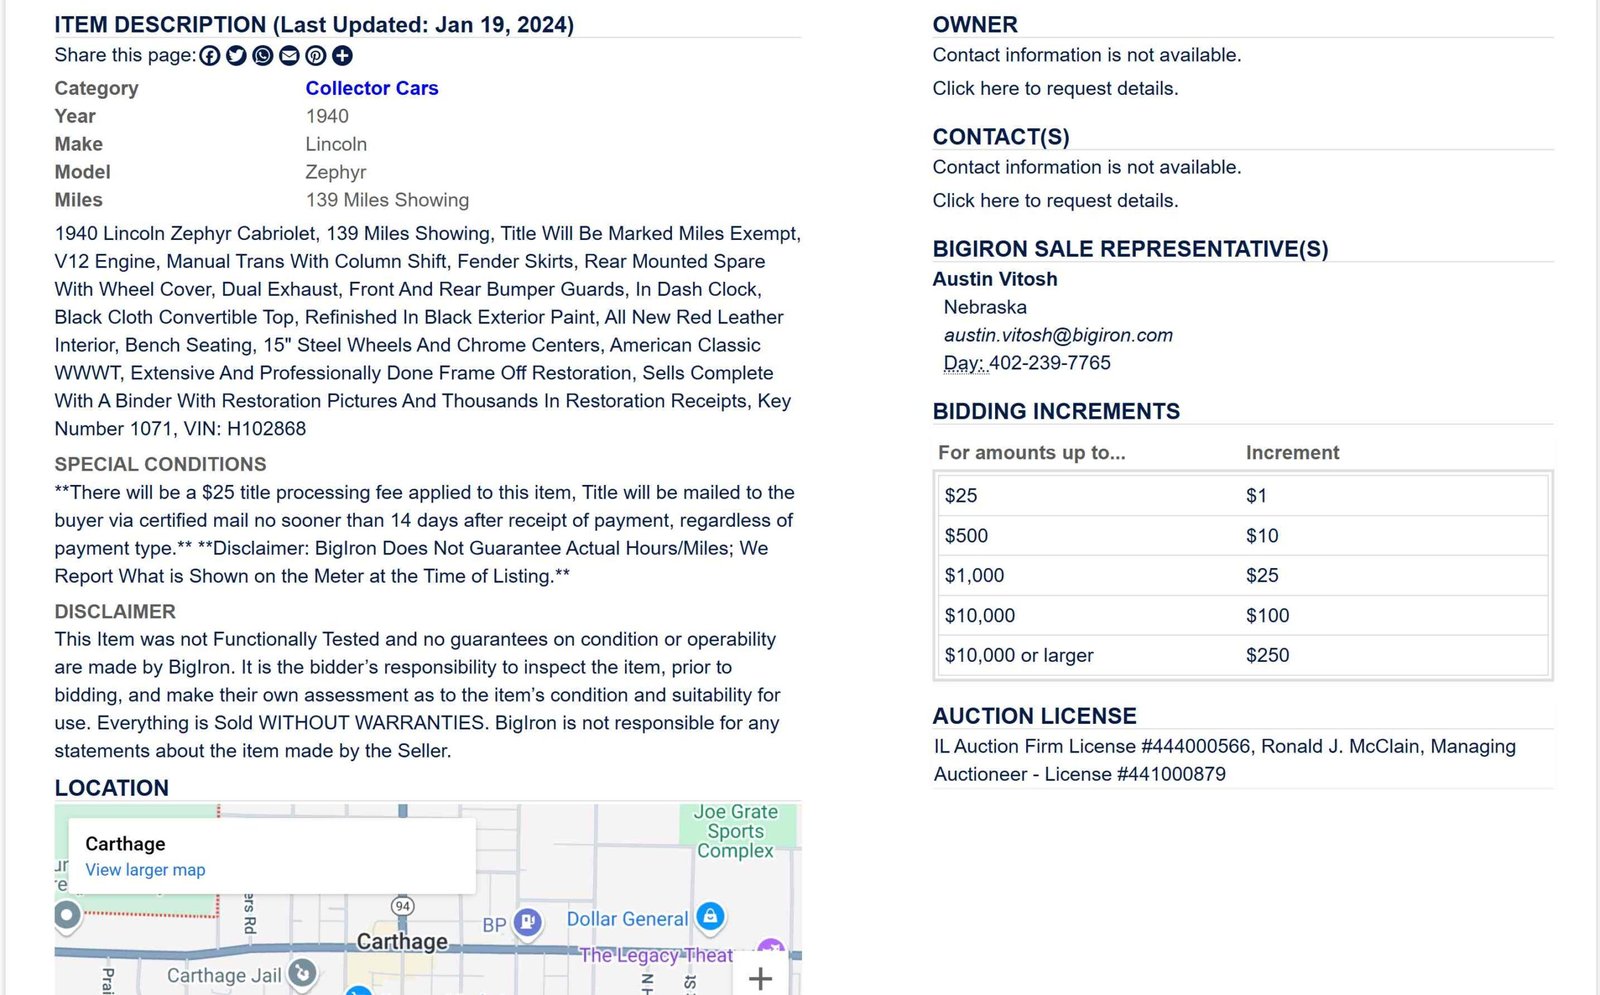The width and height of the screenshot is (1600, 995).
Task: Open the Collector Cars category link
Action: [372, 88]
